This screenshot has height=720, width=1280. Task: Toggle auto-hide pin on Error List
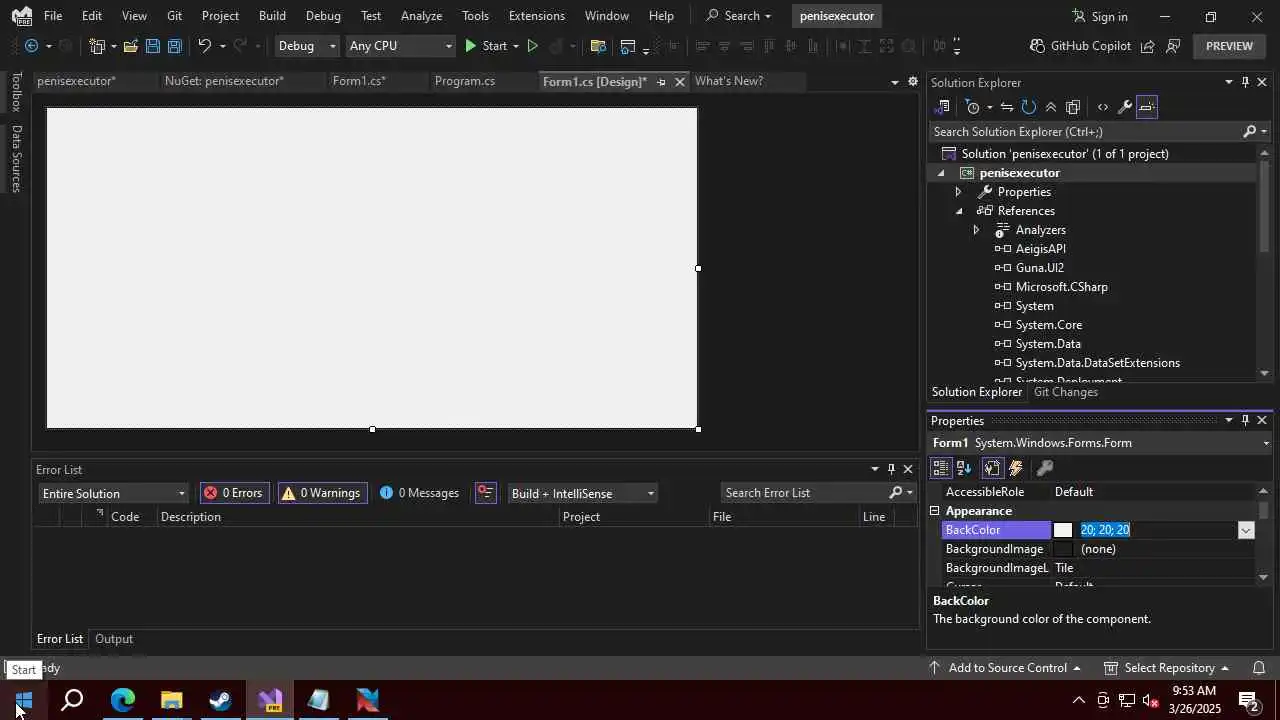tap(891, 469)
